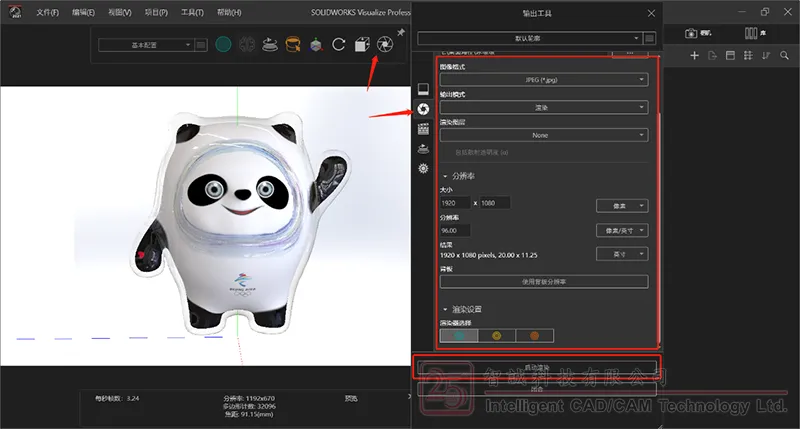Click the large view layout icon in right panel

click(731, 56)
